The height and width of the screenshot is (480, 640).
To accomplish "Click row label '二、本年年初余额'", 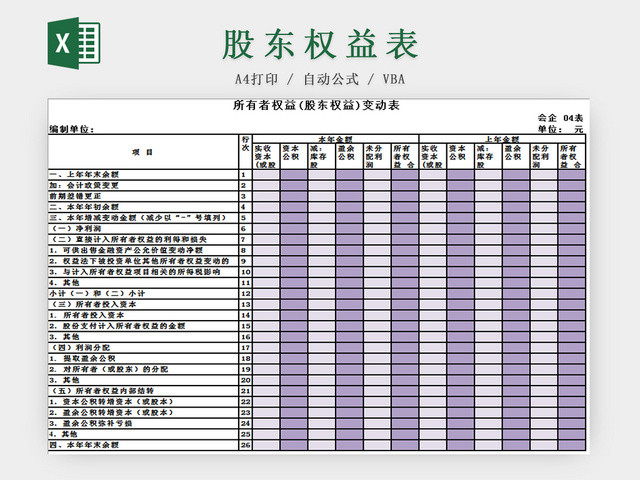I will coord(84,207).
